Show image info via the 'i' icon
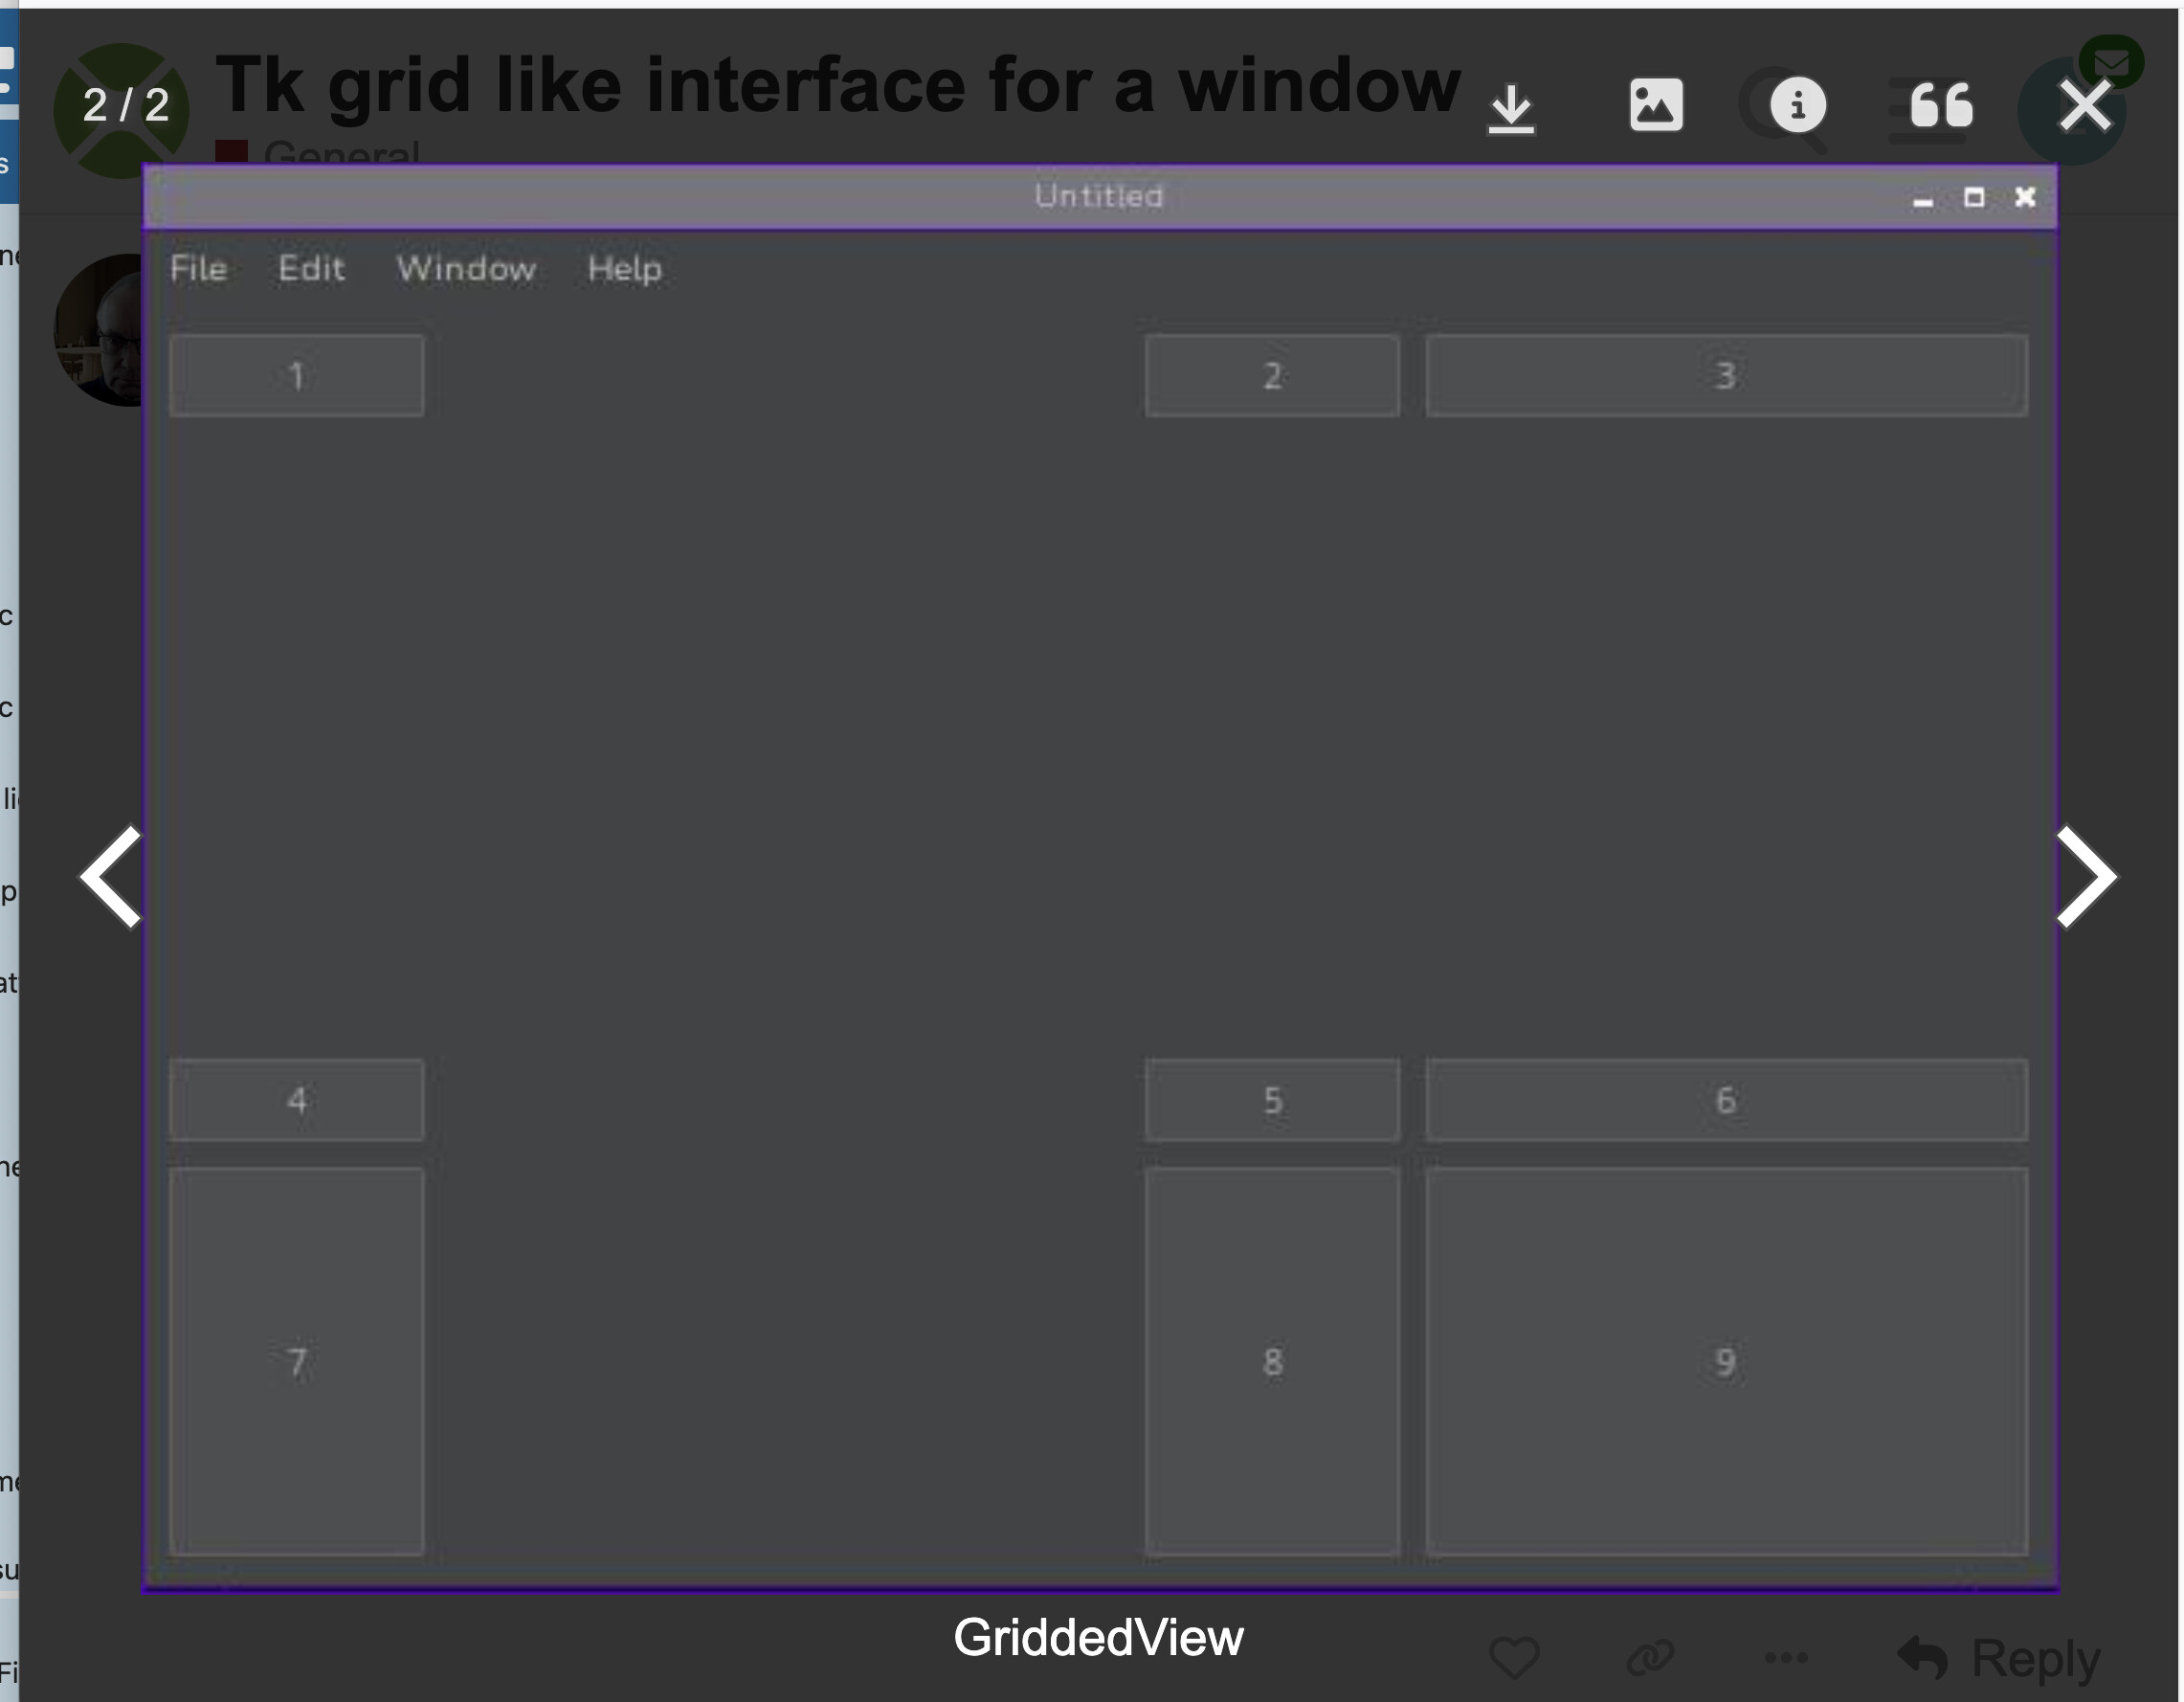This screenshot has width=2184, height=1702. click(x=1797, y=105)
